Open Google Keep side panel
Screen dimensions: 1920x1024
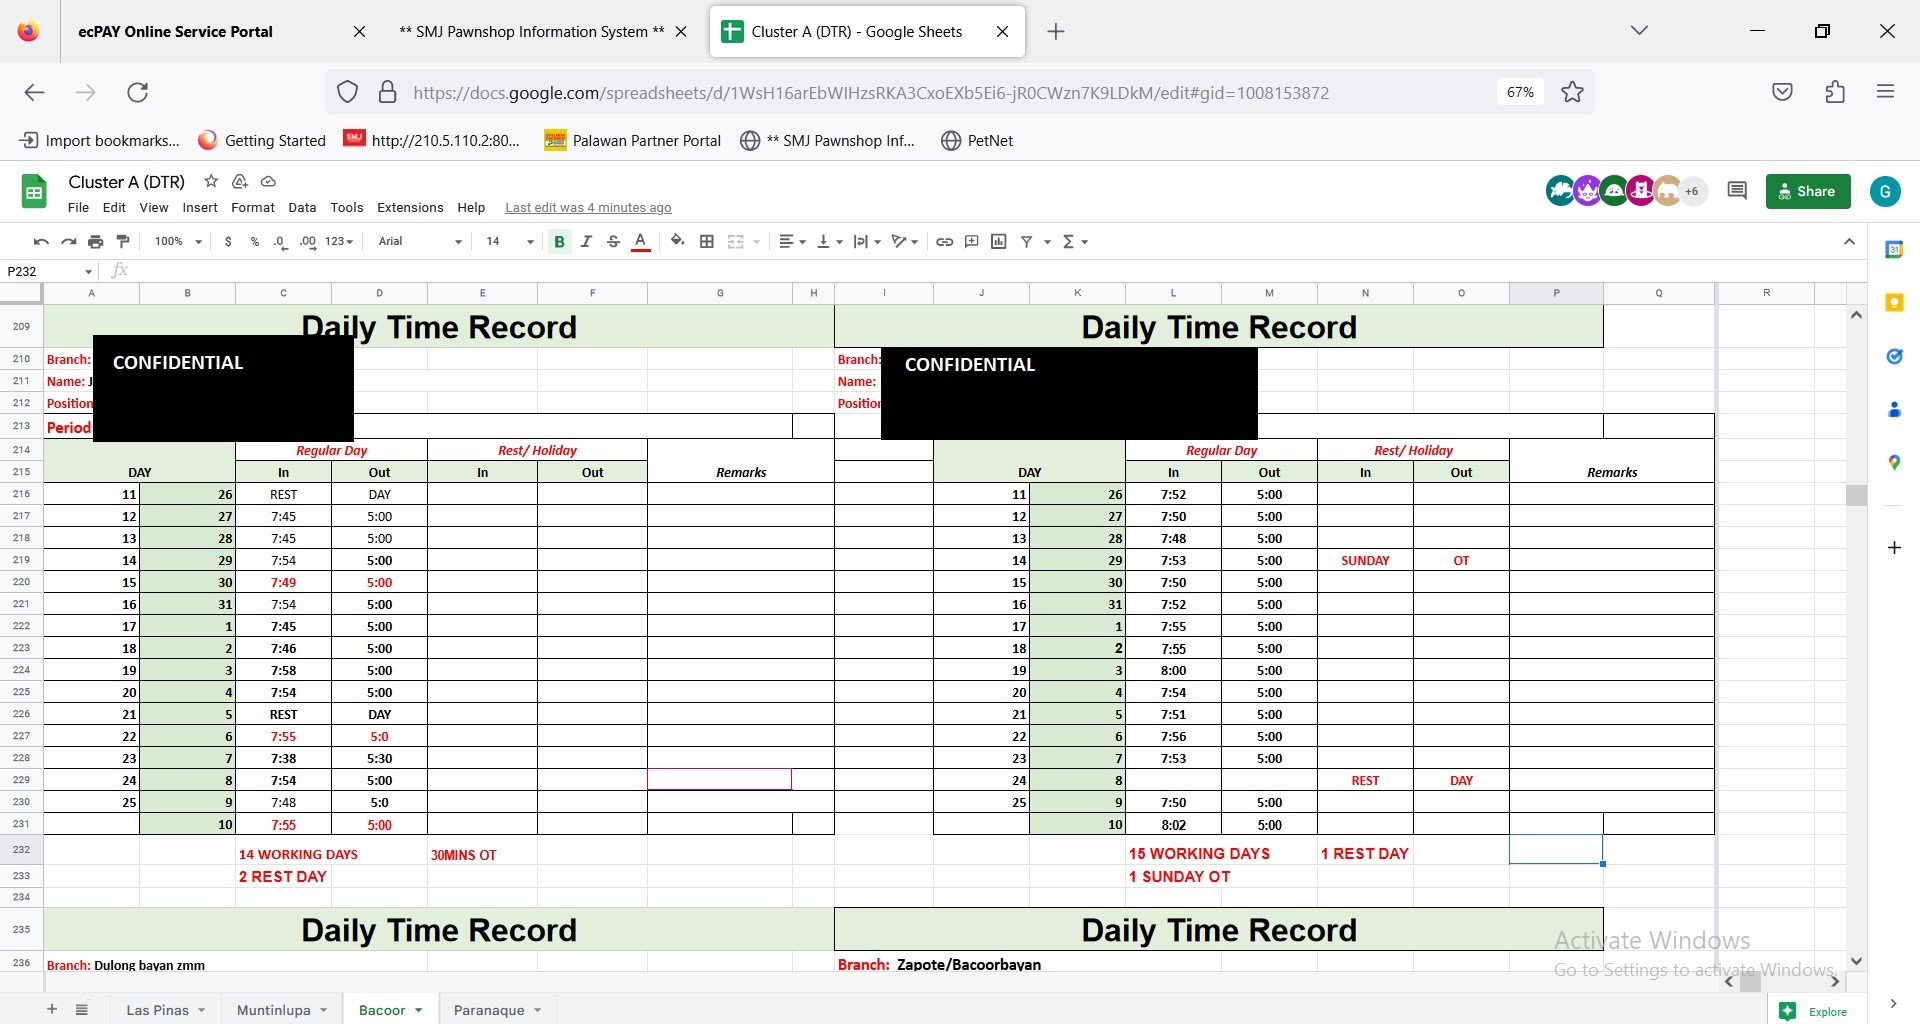click(1894, 303)
